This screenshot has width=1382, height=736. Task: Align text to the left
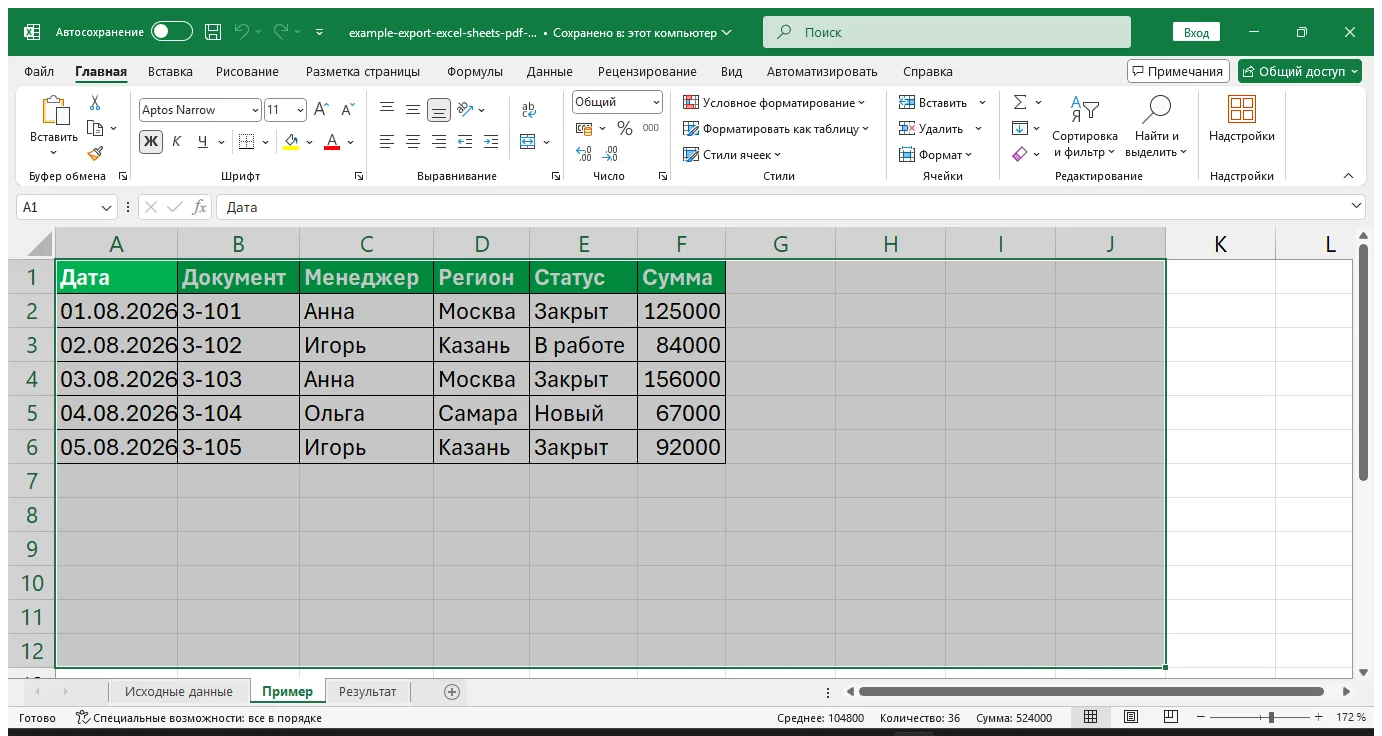point(386,142)
